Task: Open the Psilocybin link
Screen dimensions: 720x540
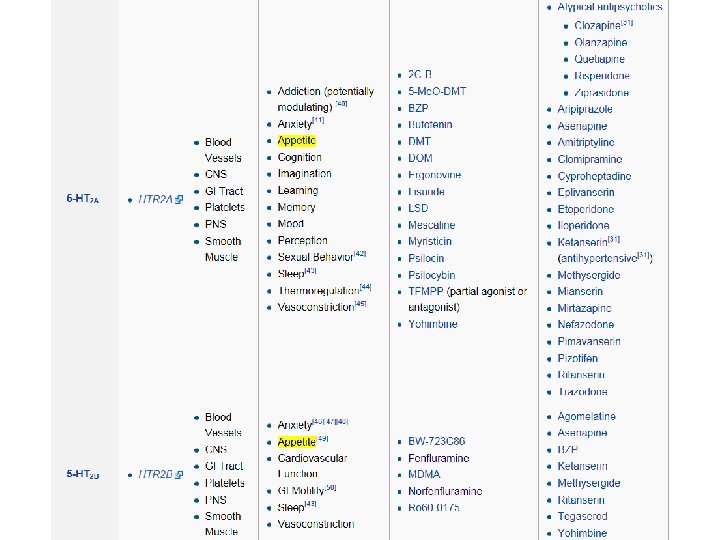Action: tap(432, 275)
